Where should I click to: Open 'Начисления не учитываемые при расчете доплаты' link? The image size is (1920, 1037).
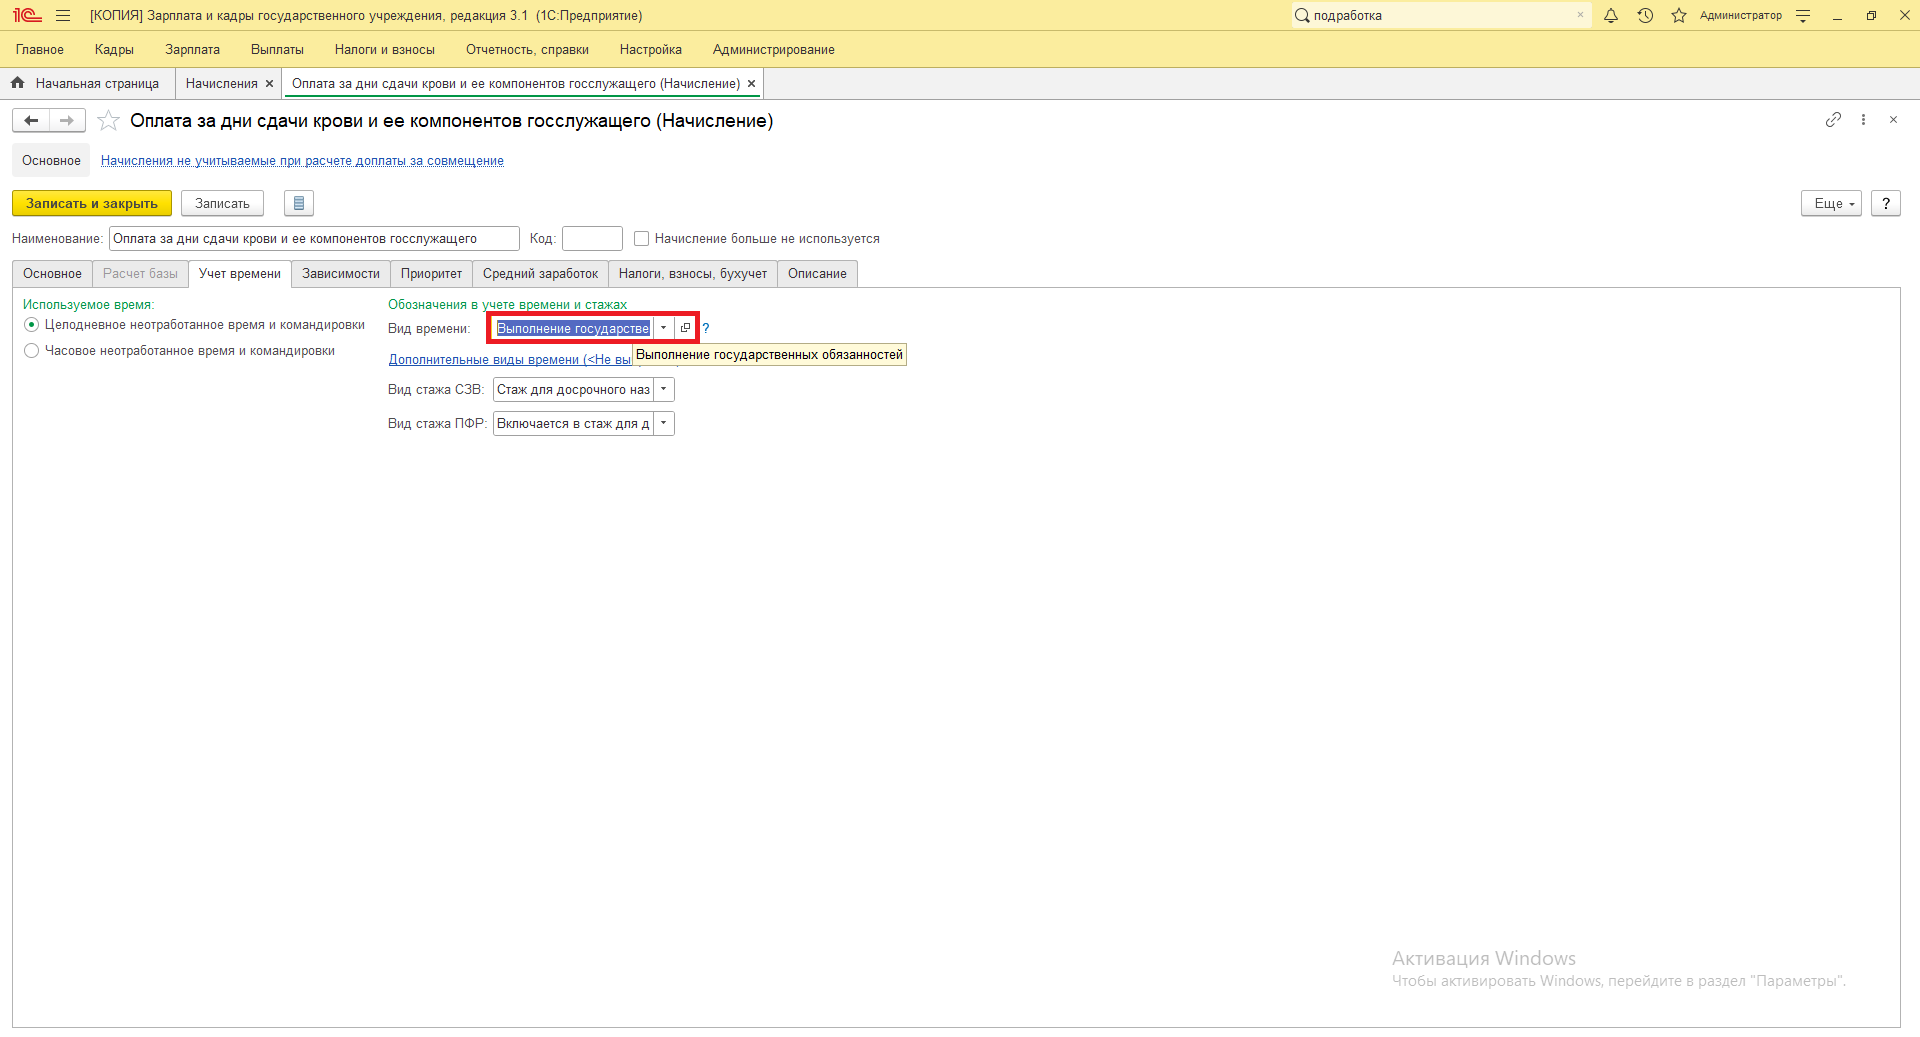click(x=302, y=161)
